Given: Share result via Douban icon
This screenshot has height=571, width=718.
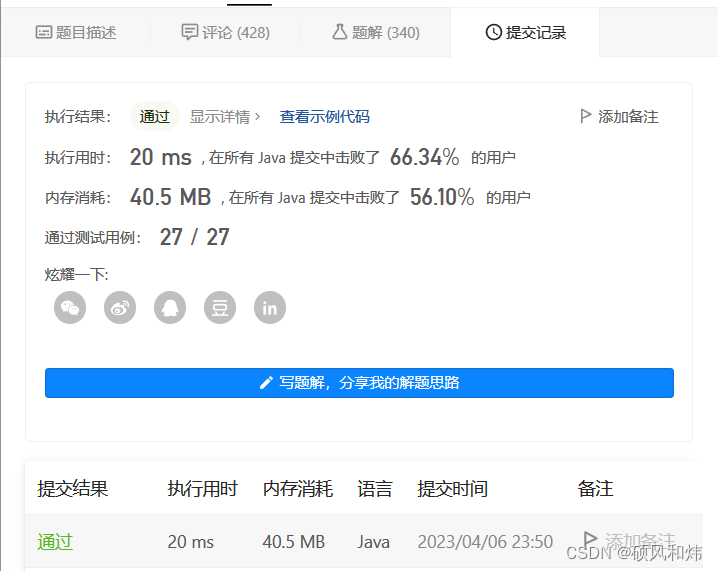Looking at the screenshot, I should coord(220,308).
